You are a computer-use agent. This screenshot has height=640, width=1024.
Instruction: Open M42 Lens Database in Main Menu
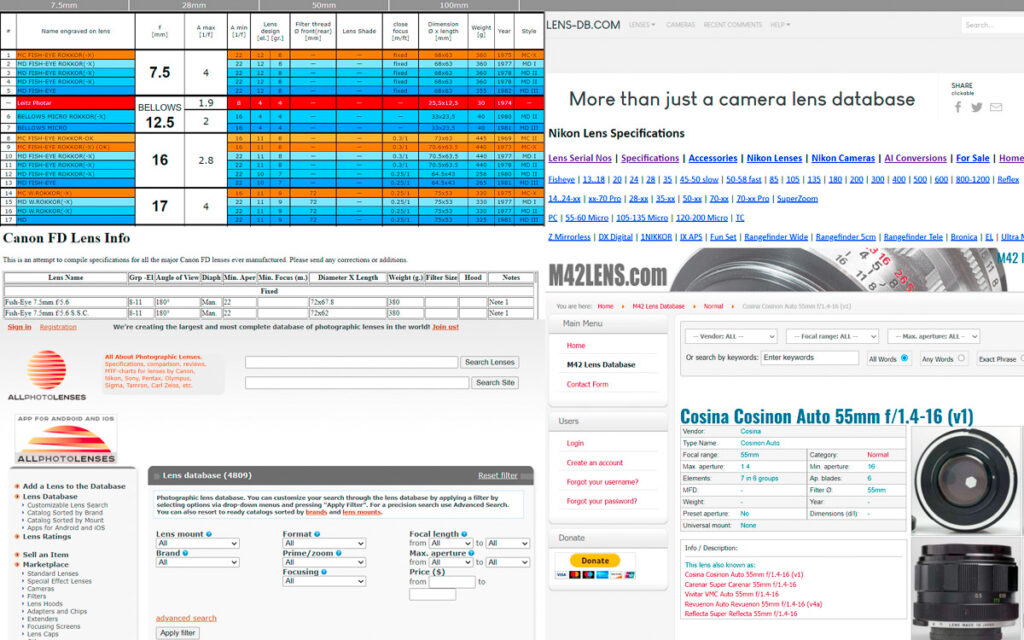tap(601, 365)
